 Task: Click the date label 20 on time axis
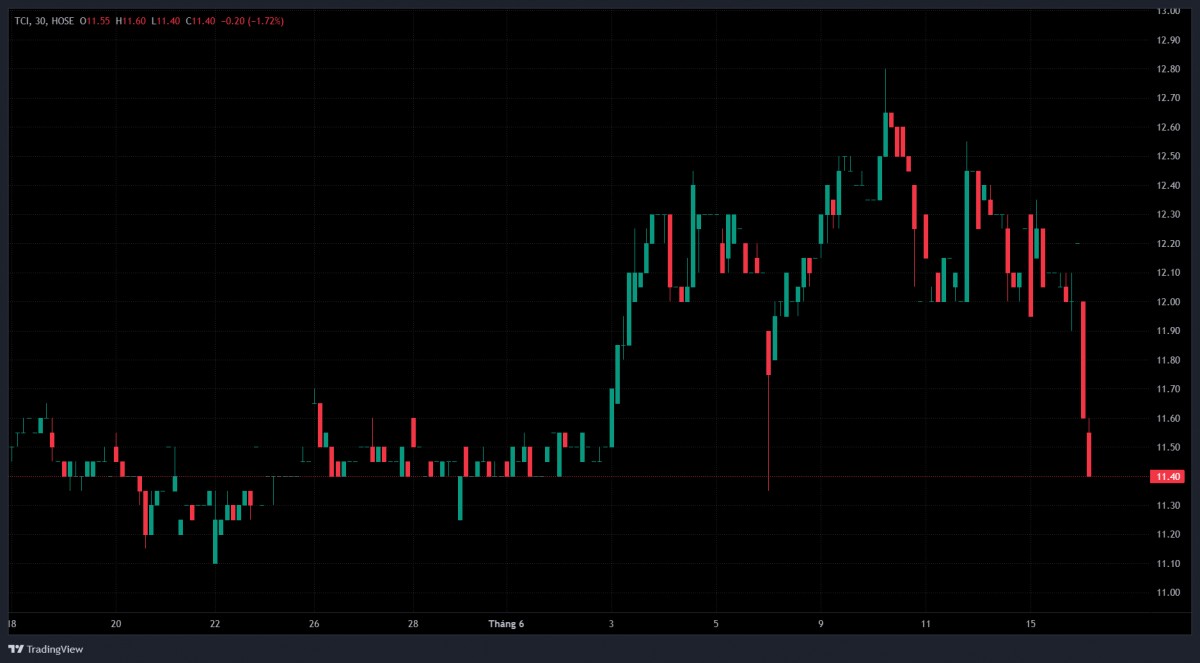pos(116,624)
